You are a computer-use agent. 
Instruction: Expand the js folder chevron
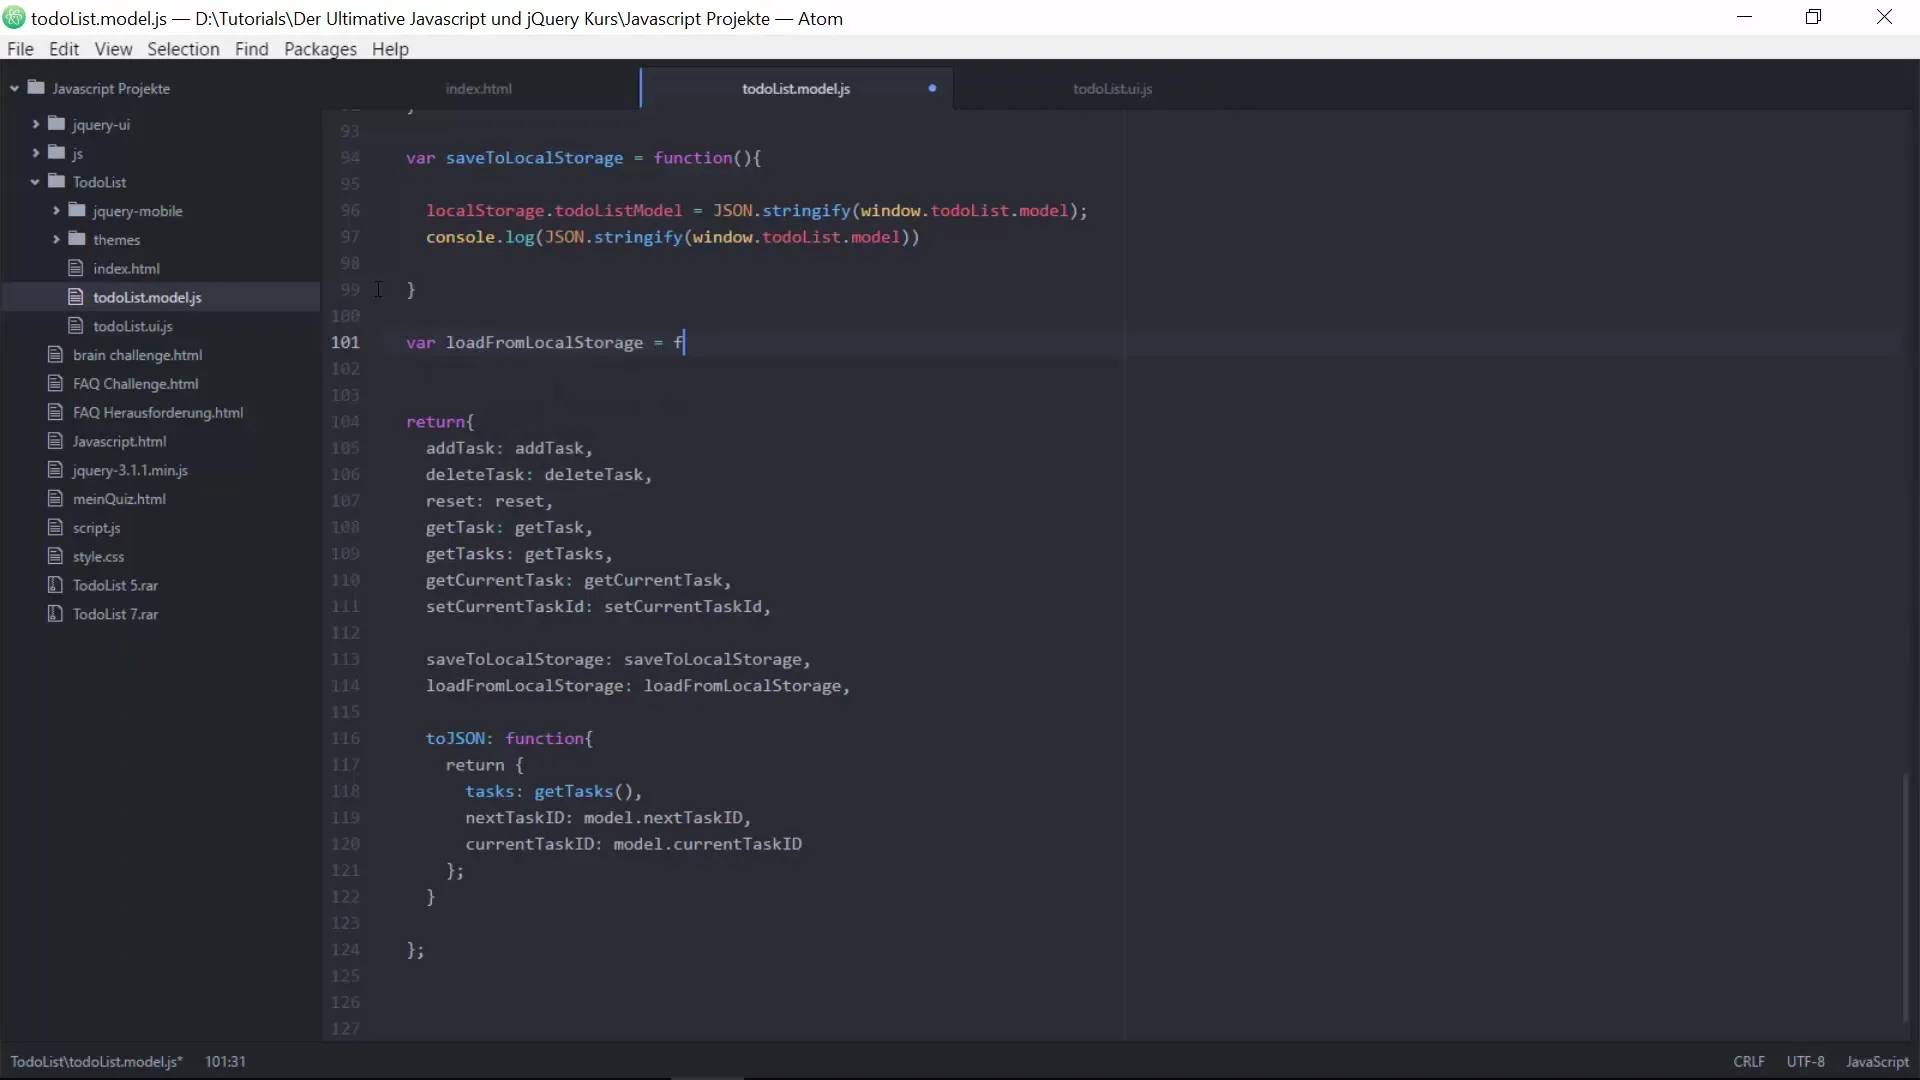click(35, 153)
